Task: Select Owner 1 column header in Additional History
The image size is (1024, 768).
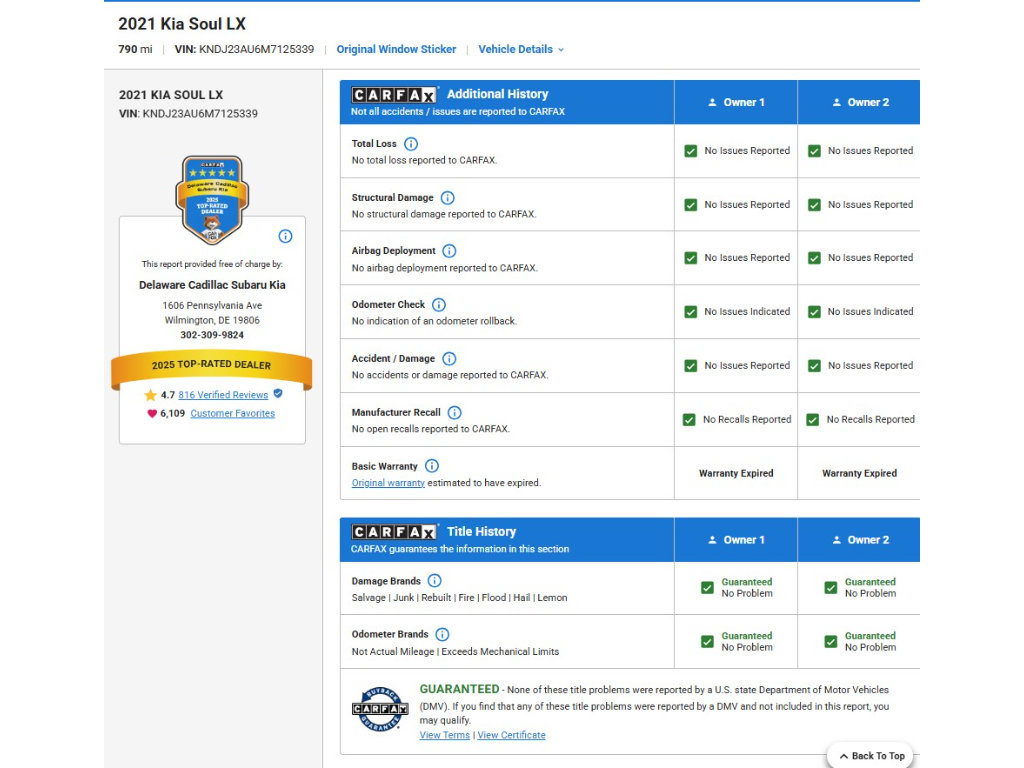Action: click(x=736, y=103)
